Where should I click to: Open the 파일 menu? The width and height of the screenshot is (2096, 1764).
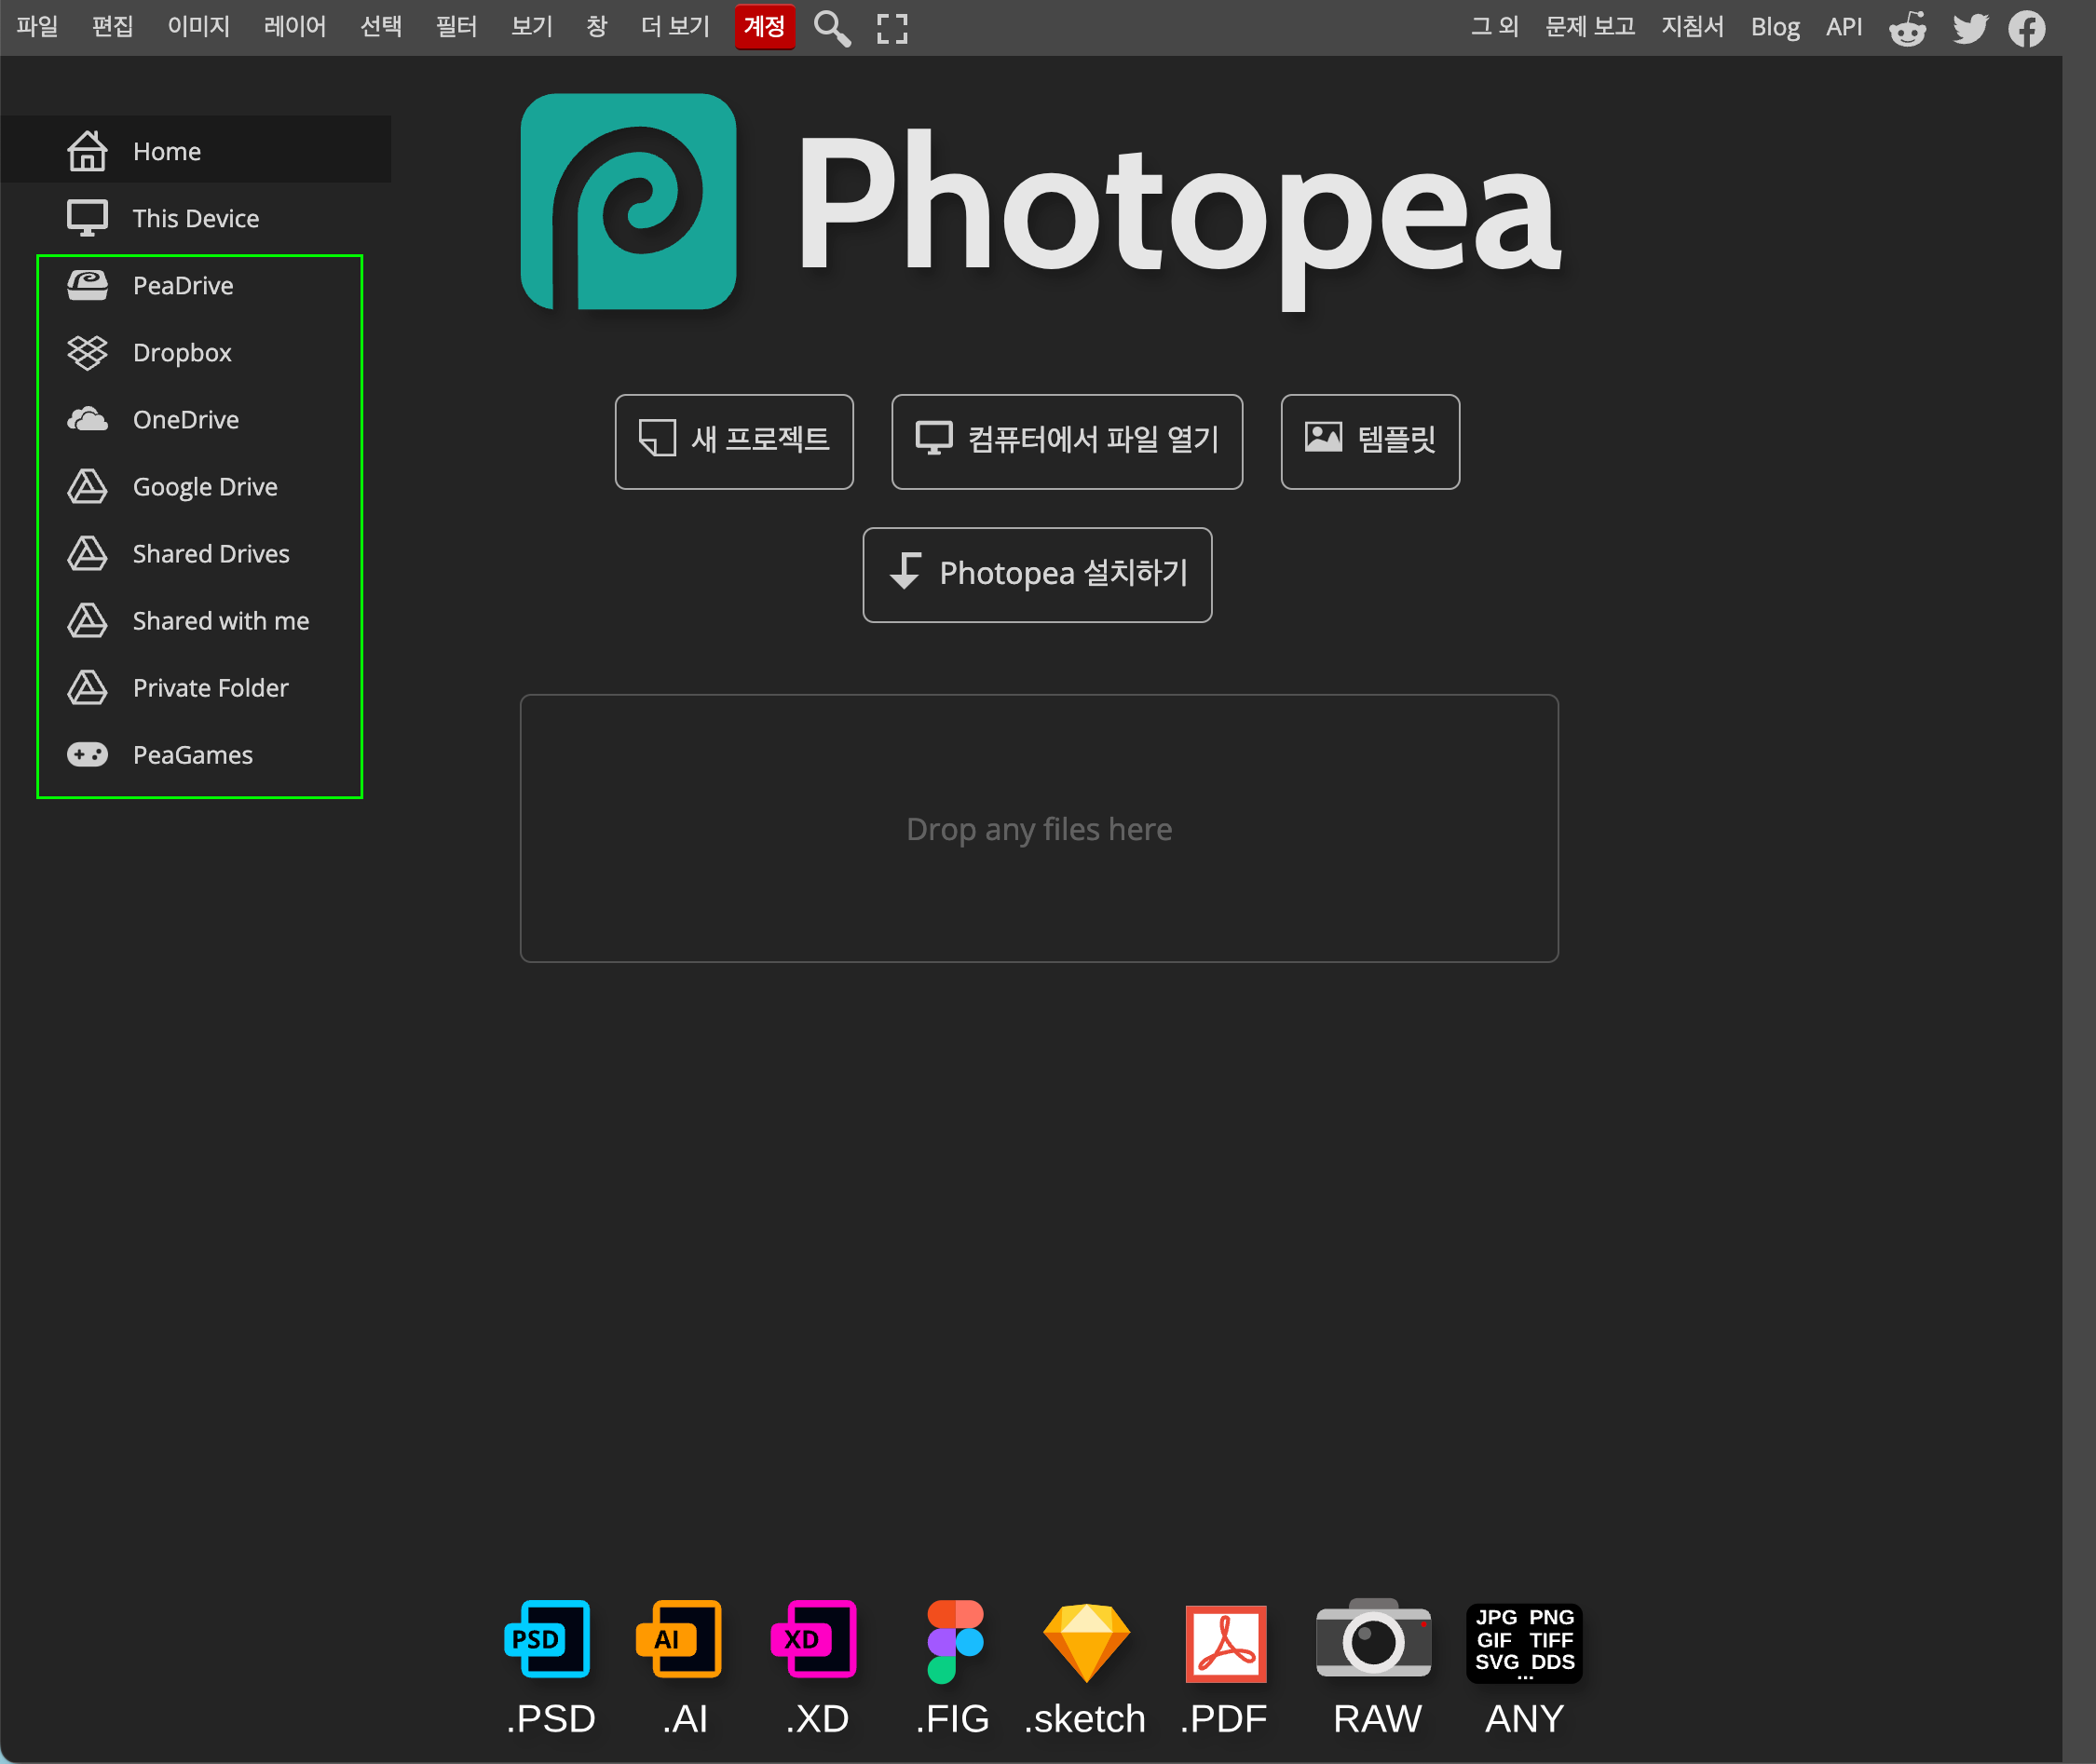click(37, 26)
